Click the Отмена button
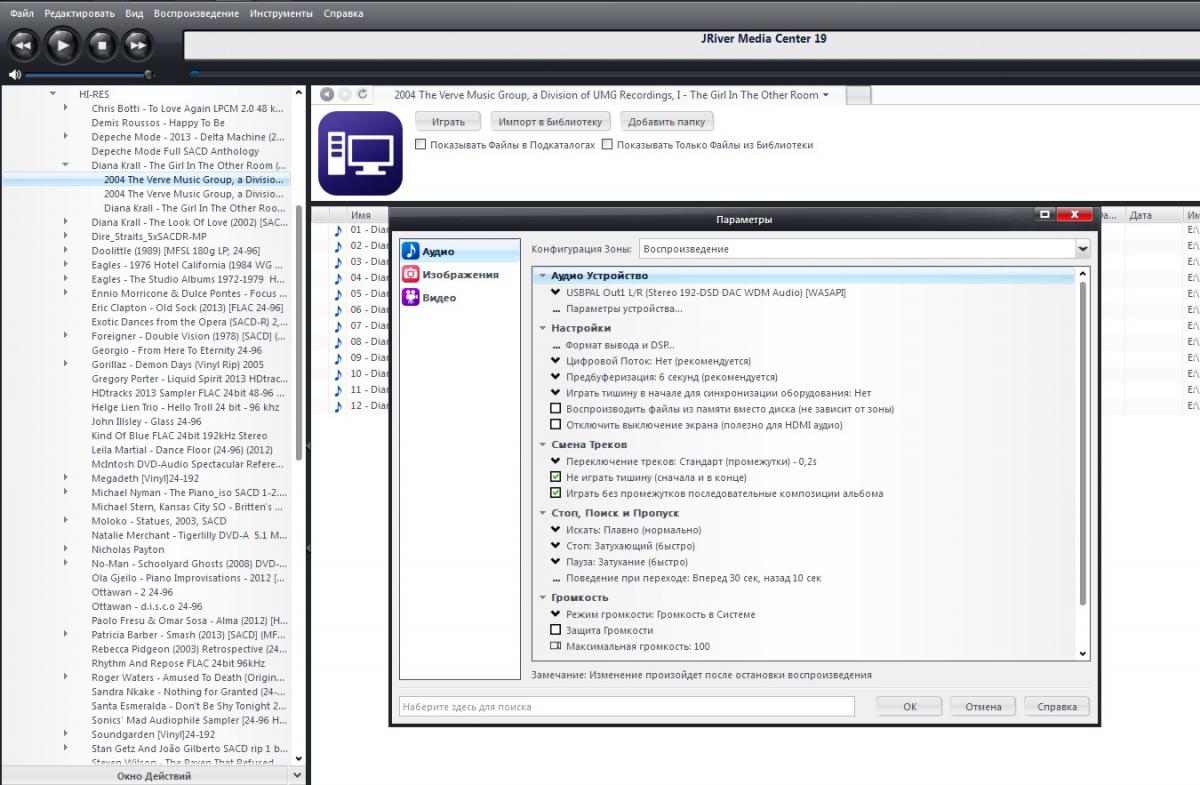Image resolution: width=1200 pixels, height=785 pixels. [x=983, y=706]
